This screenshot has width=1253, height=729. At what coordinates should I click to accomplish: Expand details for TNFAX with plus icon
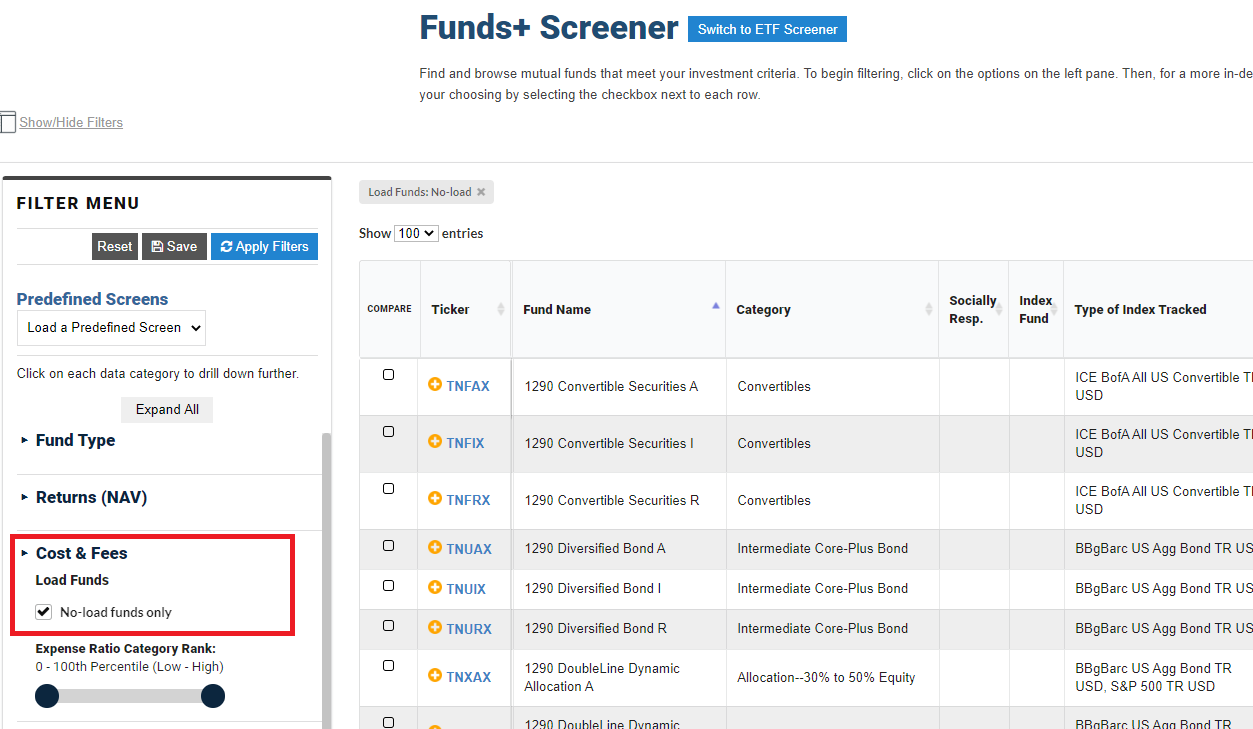pyautogui.click(x=435, y=385)
